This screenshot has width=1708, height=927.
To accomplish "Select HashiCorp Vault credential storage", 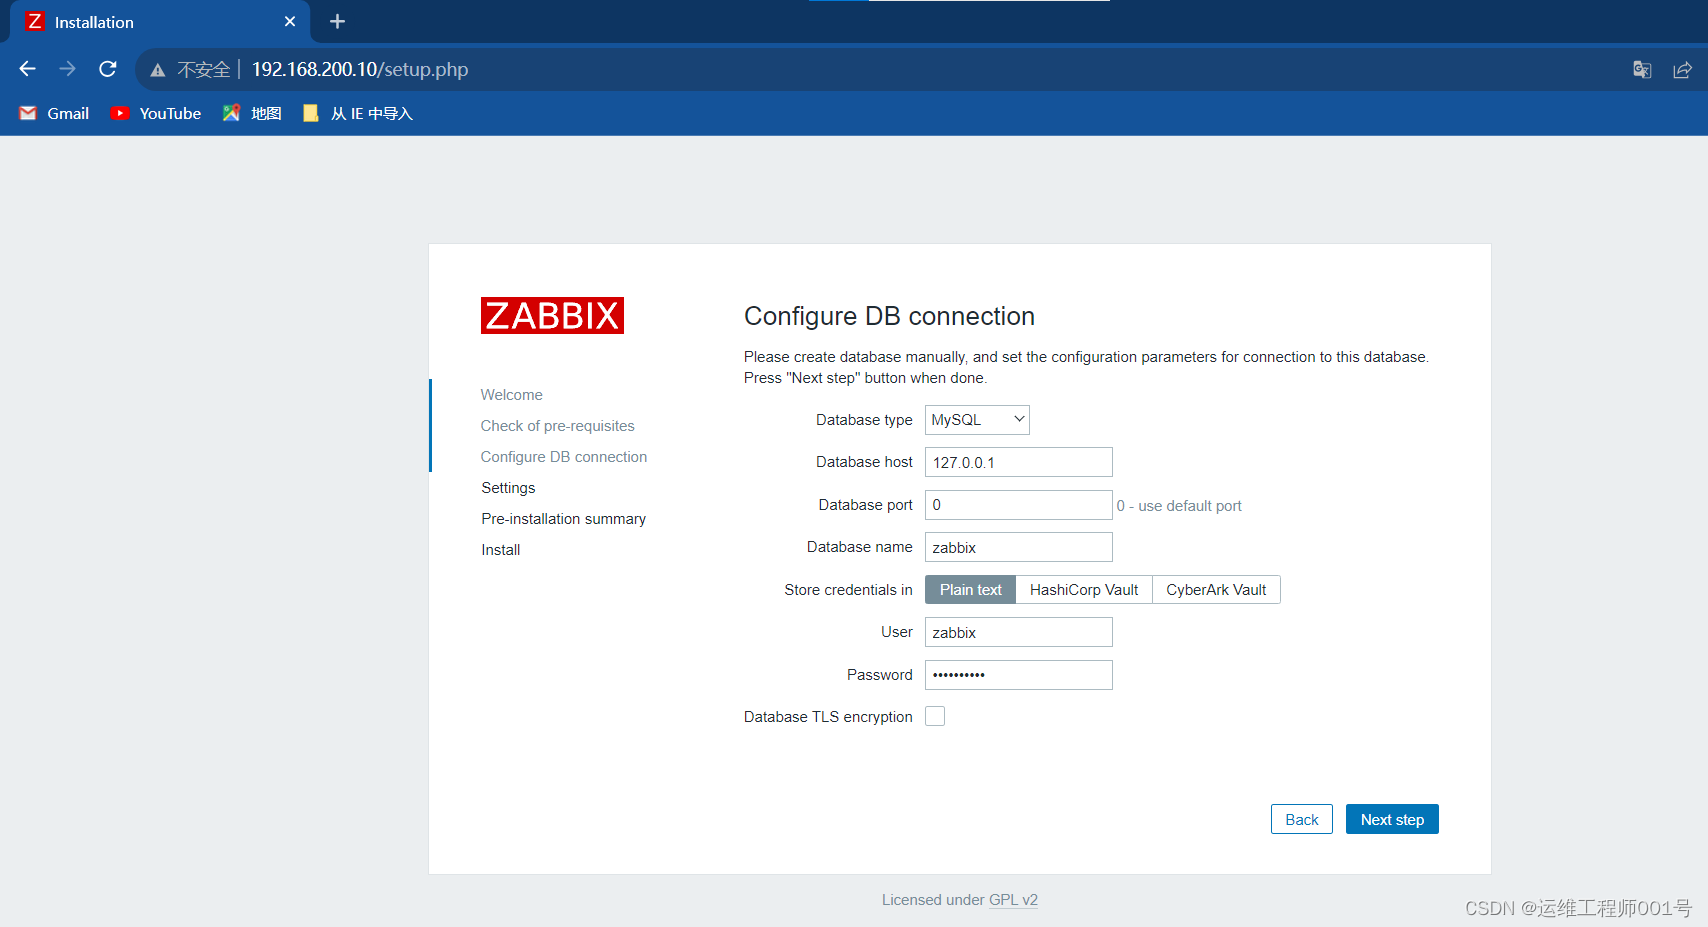I will tap(1084, 590).
